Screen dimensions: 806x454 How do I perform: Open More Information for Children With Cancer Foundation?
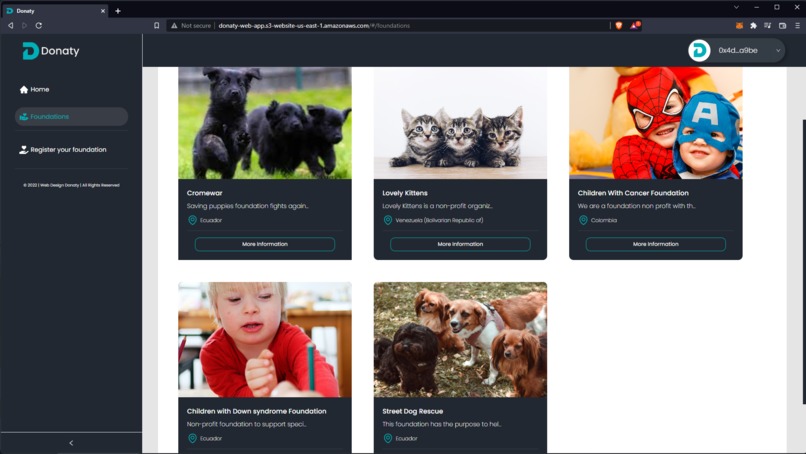655,244
